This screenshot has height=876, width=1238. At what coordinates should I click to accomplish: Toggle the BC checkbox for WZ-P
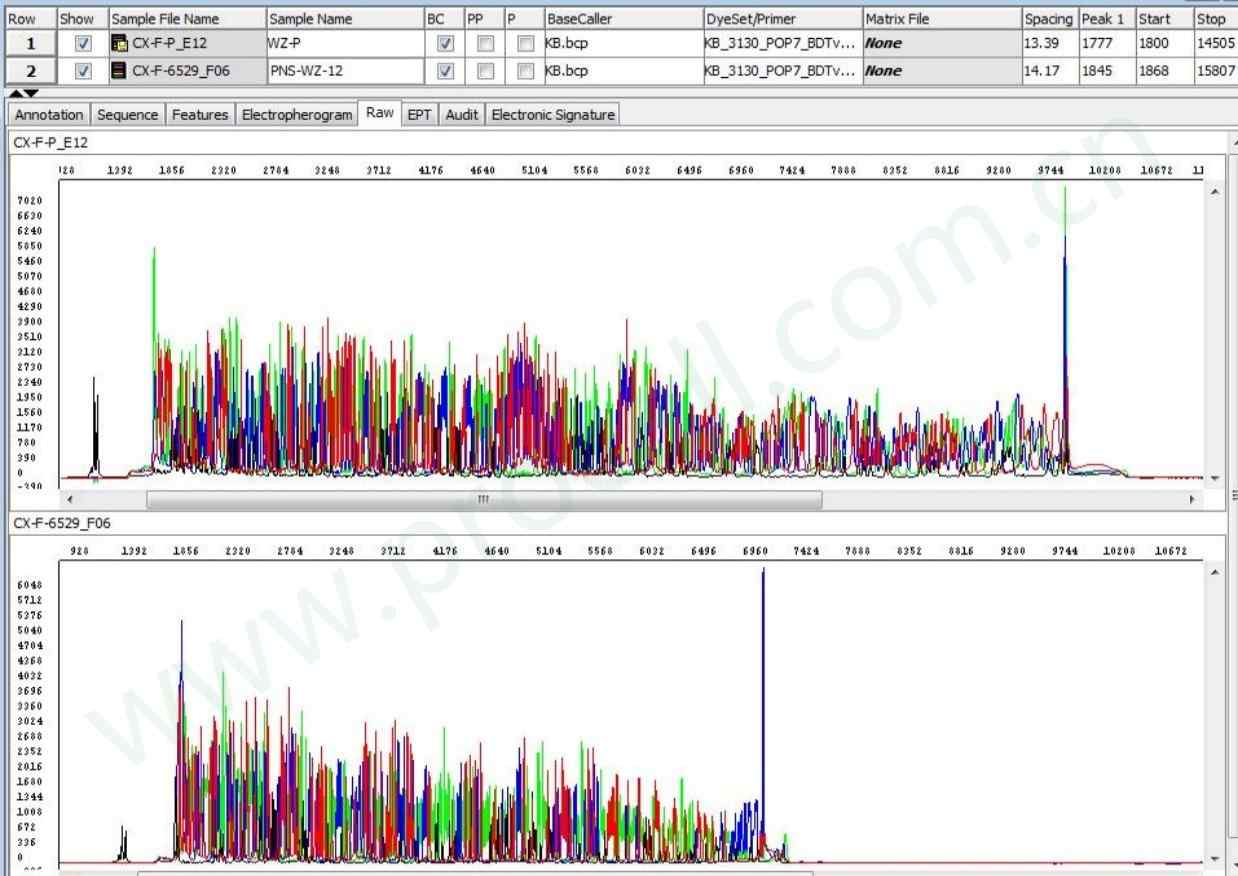445,44
